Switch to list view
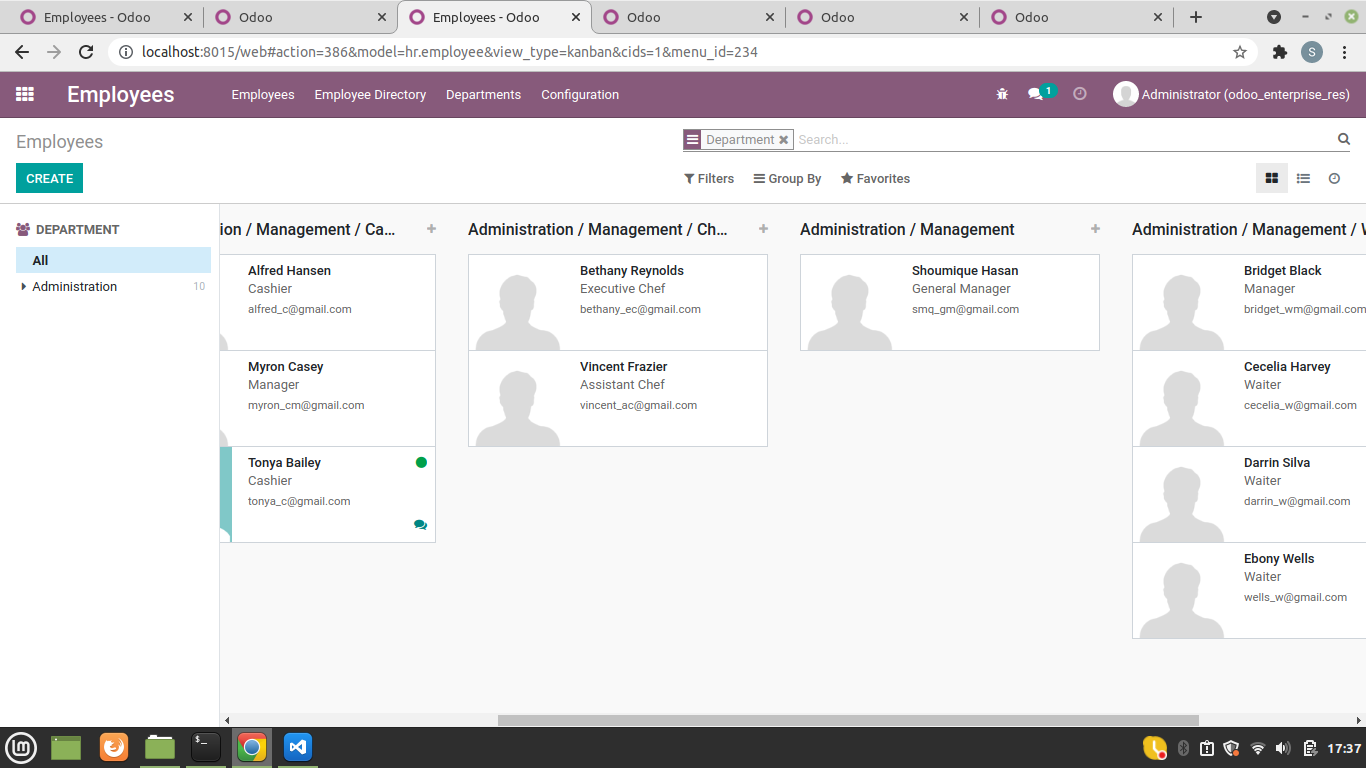 pos(1303,178)
